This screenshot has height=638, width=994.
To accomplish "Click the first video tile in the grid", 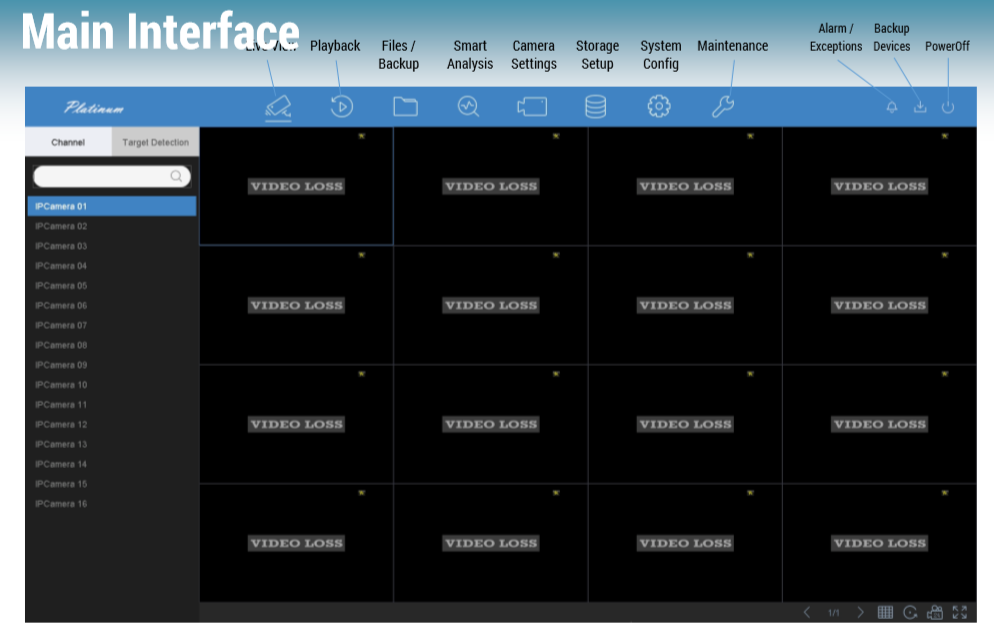I will coord(296,186).
